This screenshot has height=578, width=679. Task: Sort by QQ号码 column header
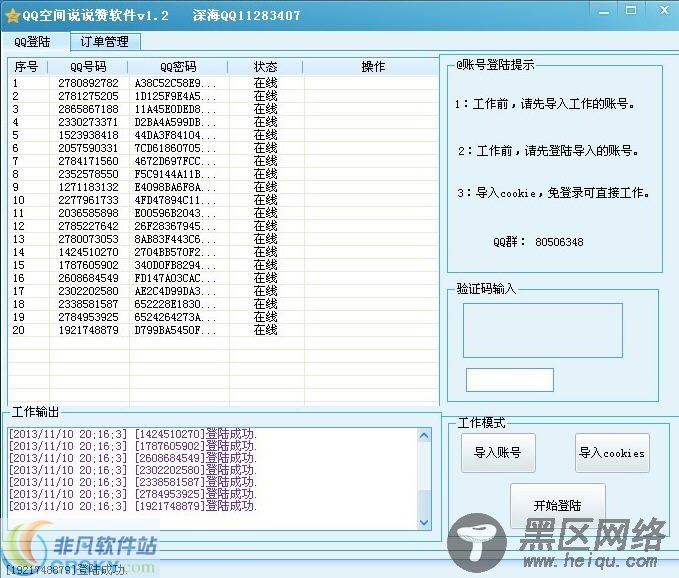(88, 67)
